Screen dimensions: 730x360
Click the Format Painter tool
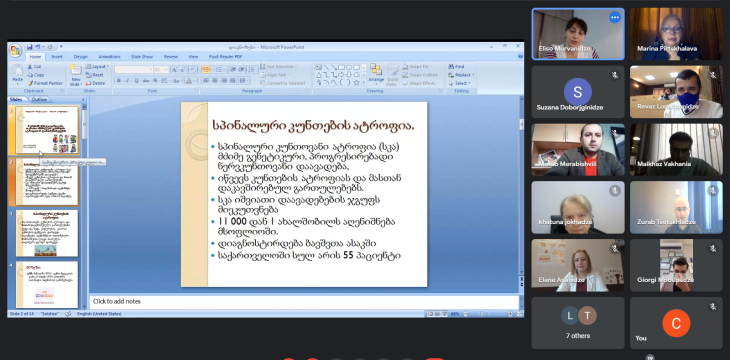[x=45, y=83]
